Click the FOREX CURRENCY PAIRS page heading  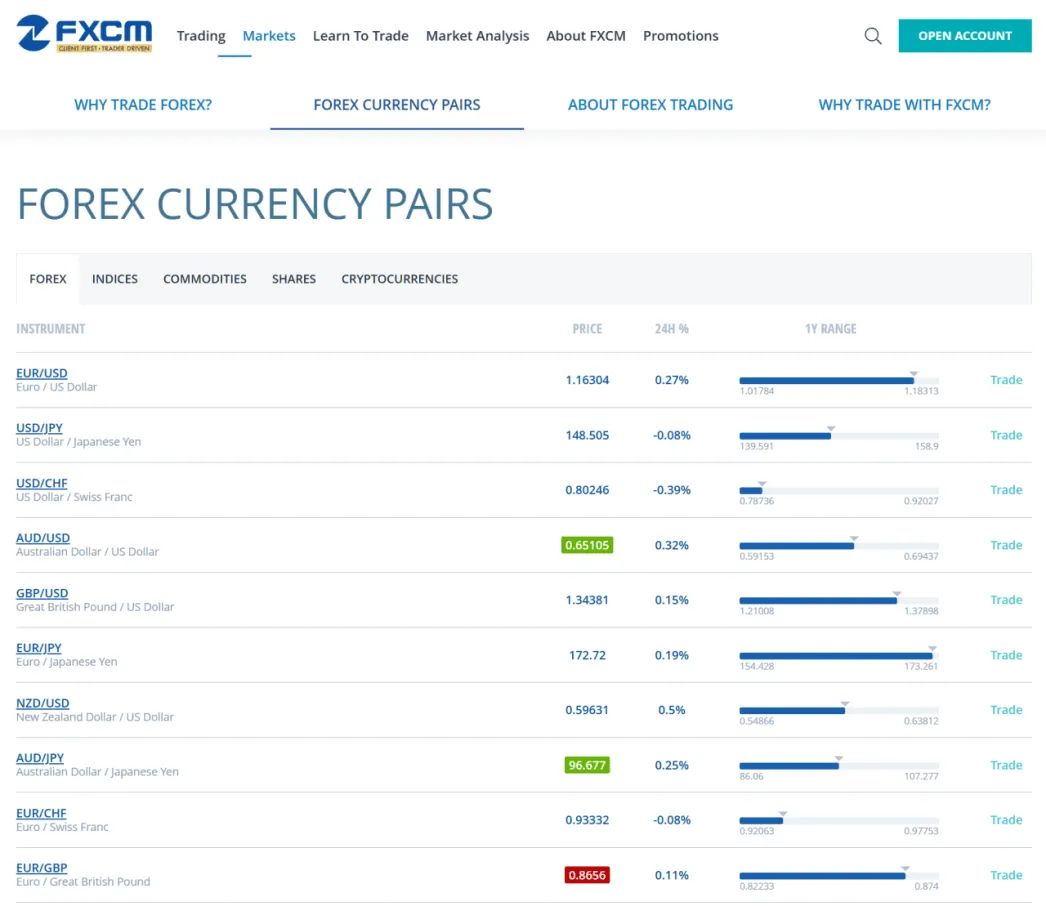pos(255,204)
